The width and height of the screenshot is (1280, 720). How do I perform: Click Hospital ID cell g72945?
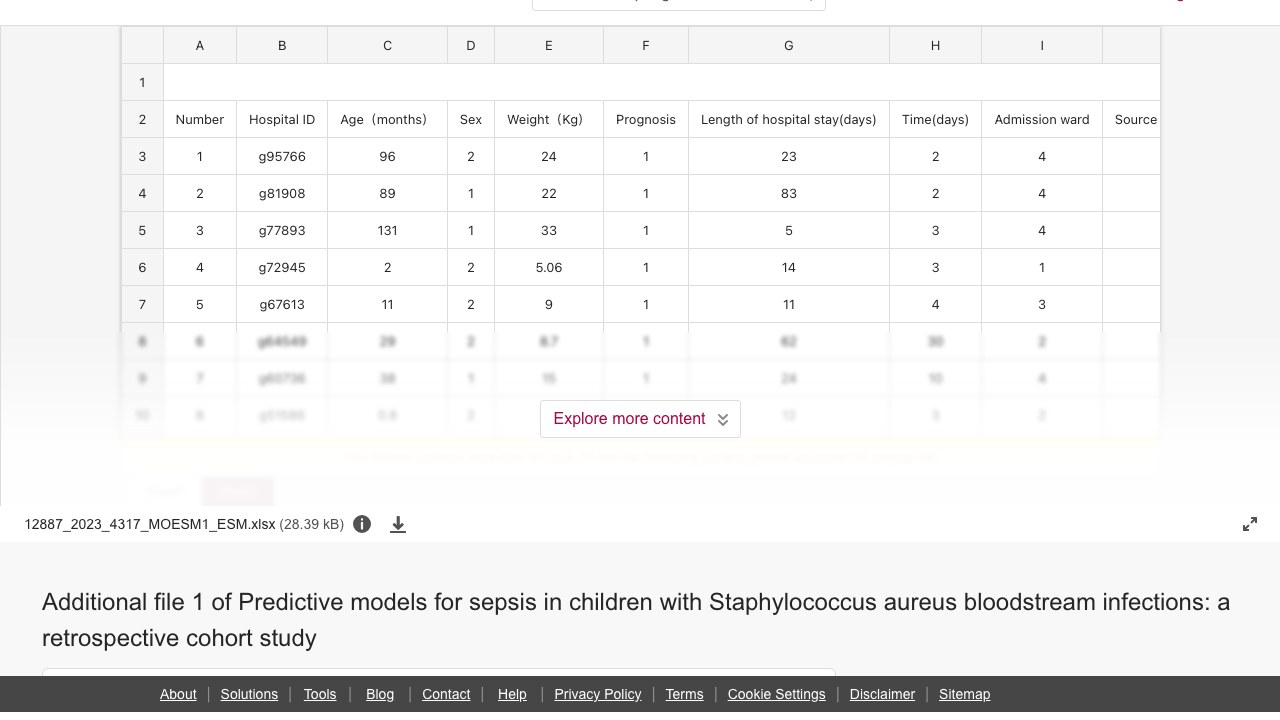point(282,267)
